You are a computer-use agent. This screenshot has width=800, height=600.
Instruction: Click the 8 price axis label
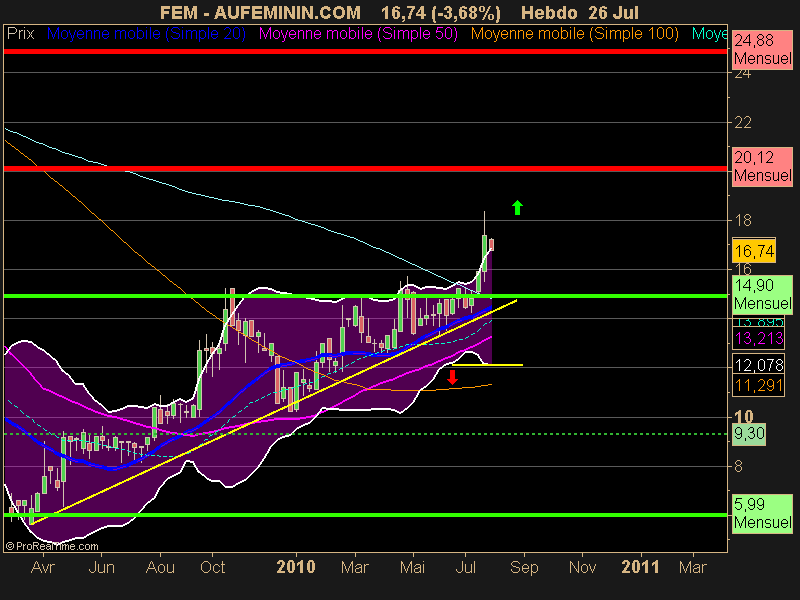(x=738, y=466)
